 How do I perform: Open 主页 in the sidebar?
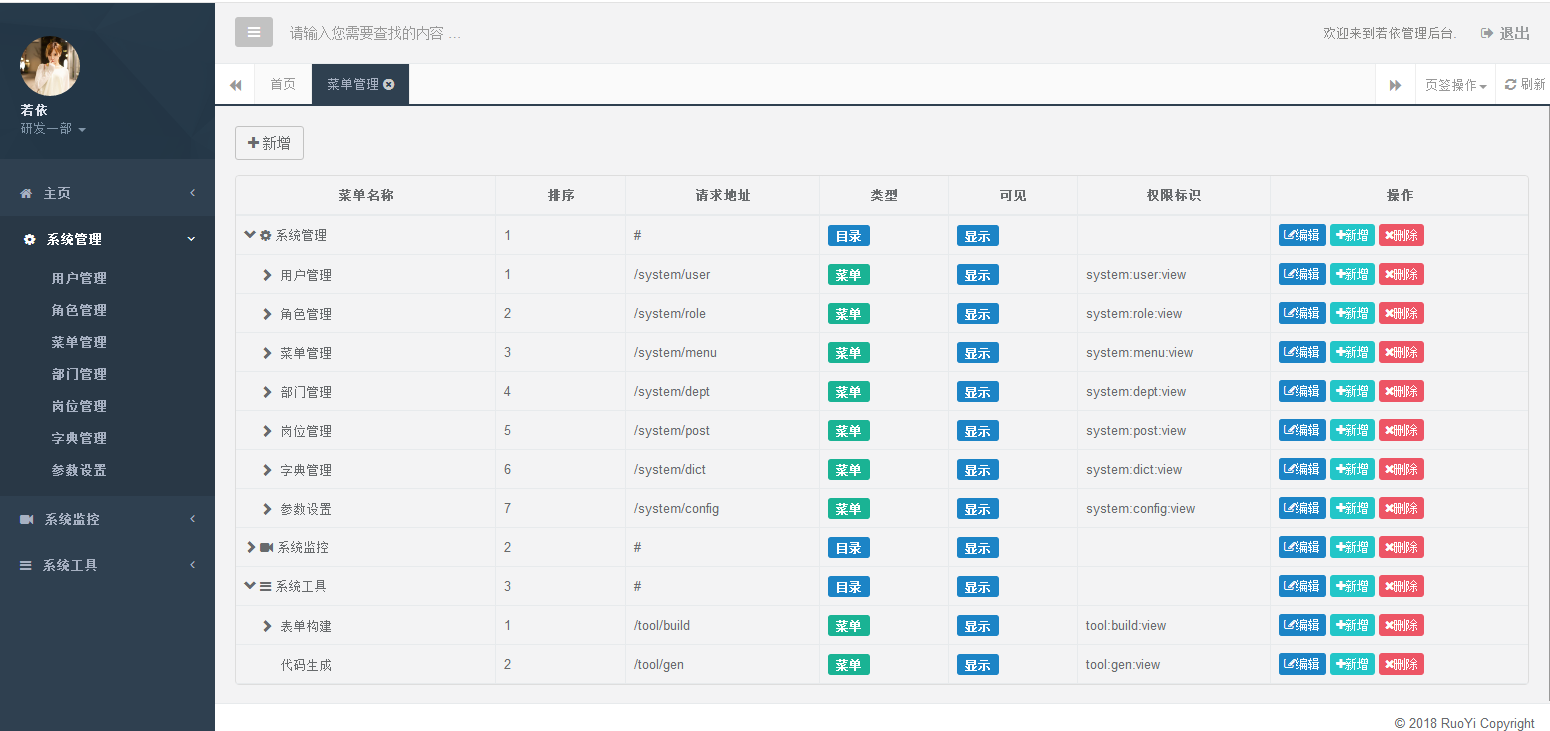click(x=107, y=193)
